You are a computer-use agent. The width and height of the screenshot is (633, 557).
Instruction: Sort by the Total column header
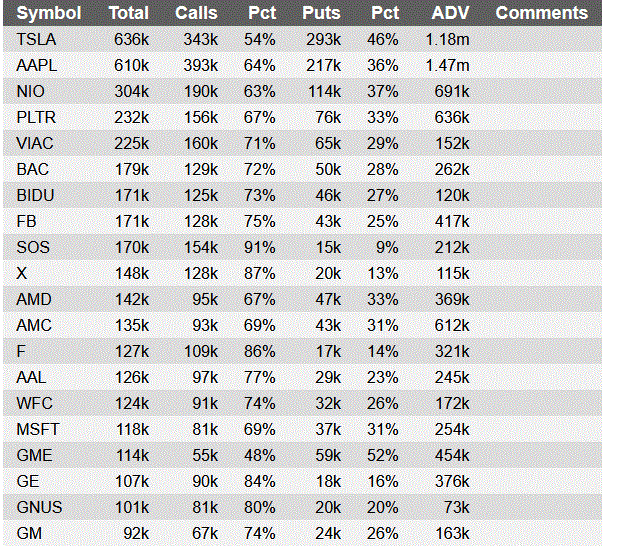(x=129, y=13)
